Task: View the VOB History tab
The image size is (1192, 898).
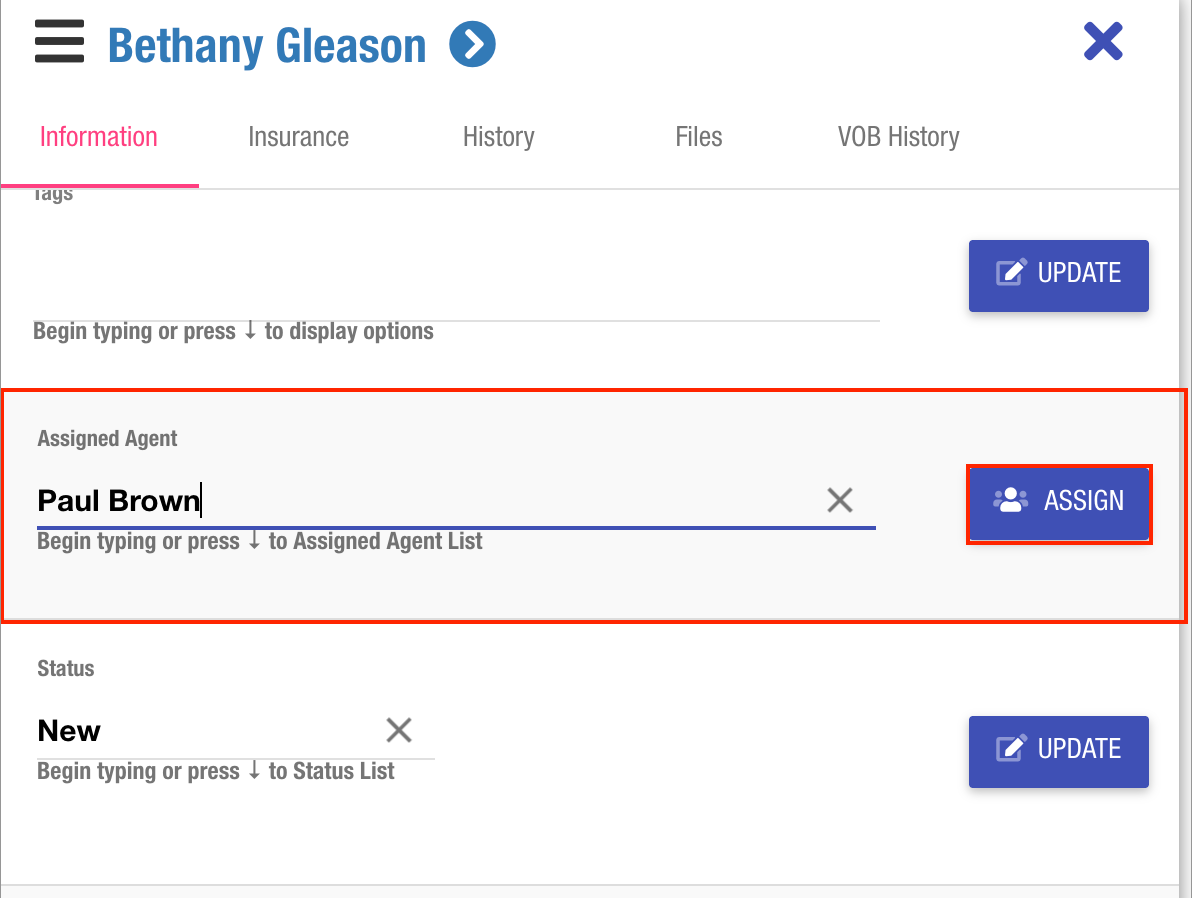Action: (898, 137)
